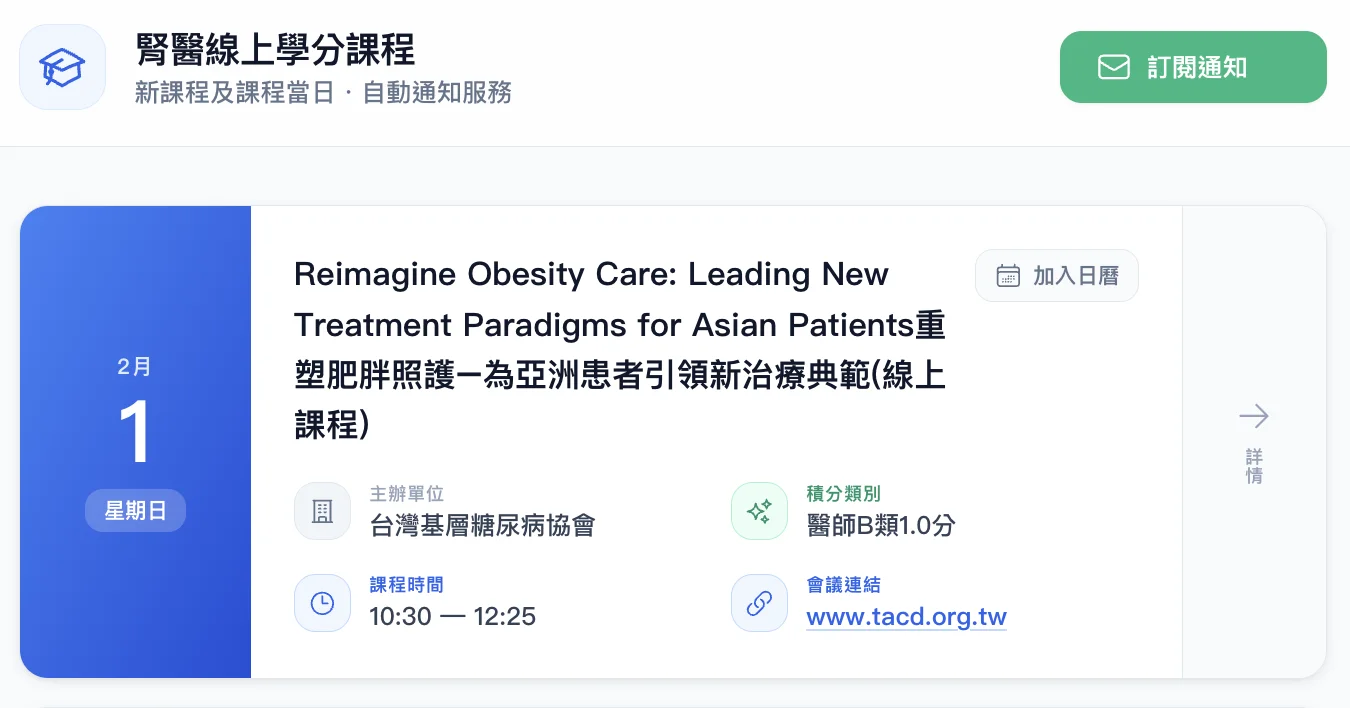Open the www.tacd.org.tw meeting link
Viewport: 1350px width, 708px height.
point(905,617)
